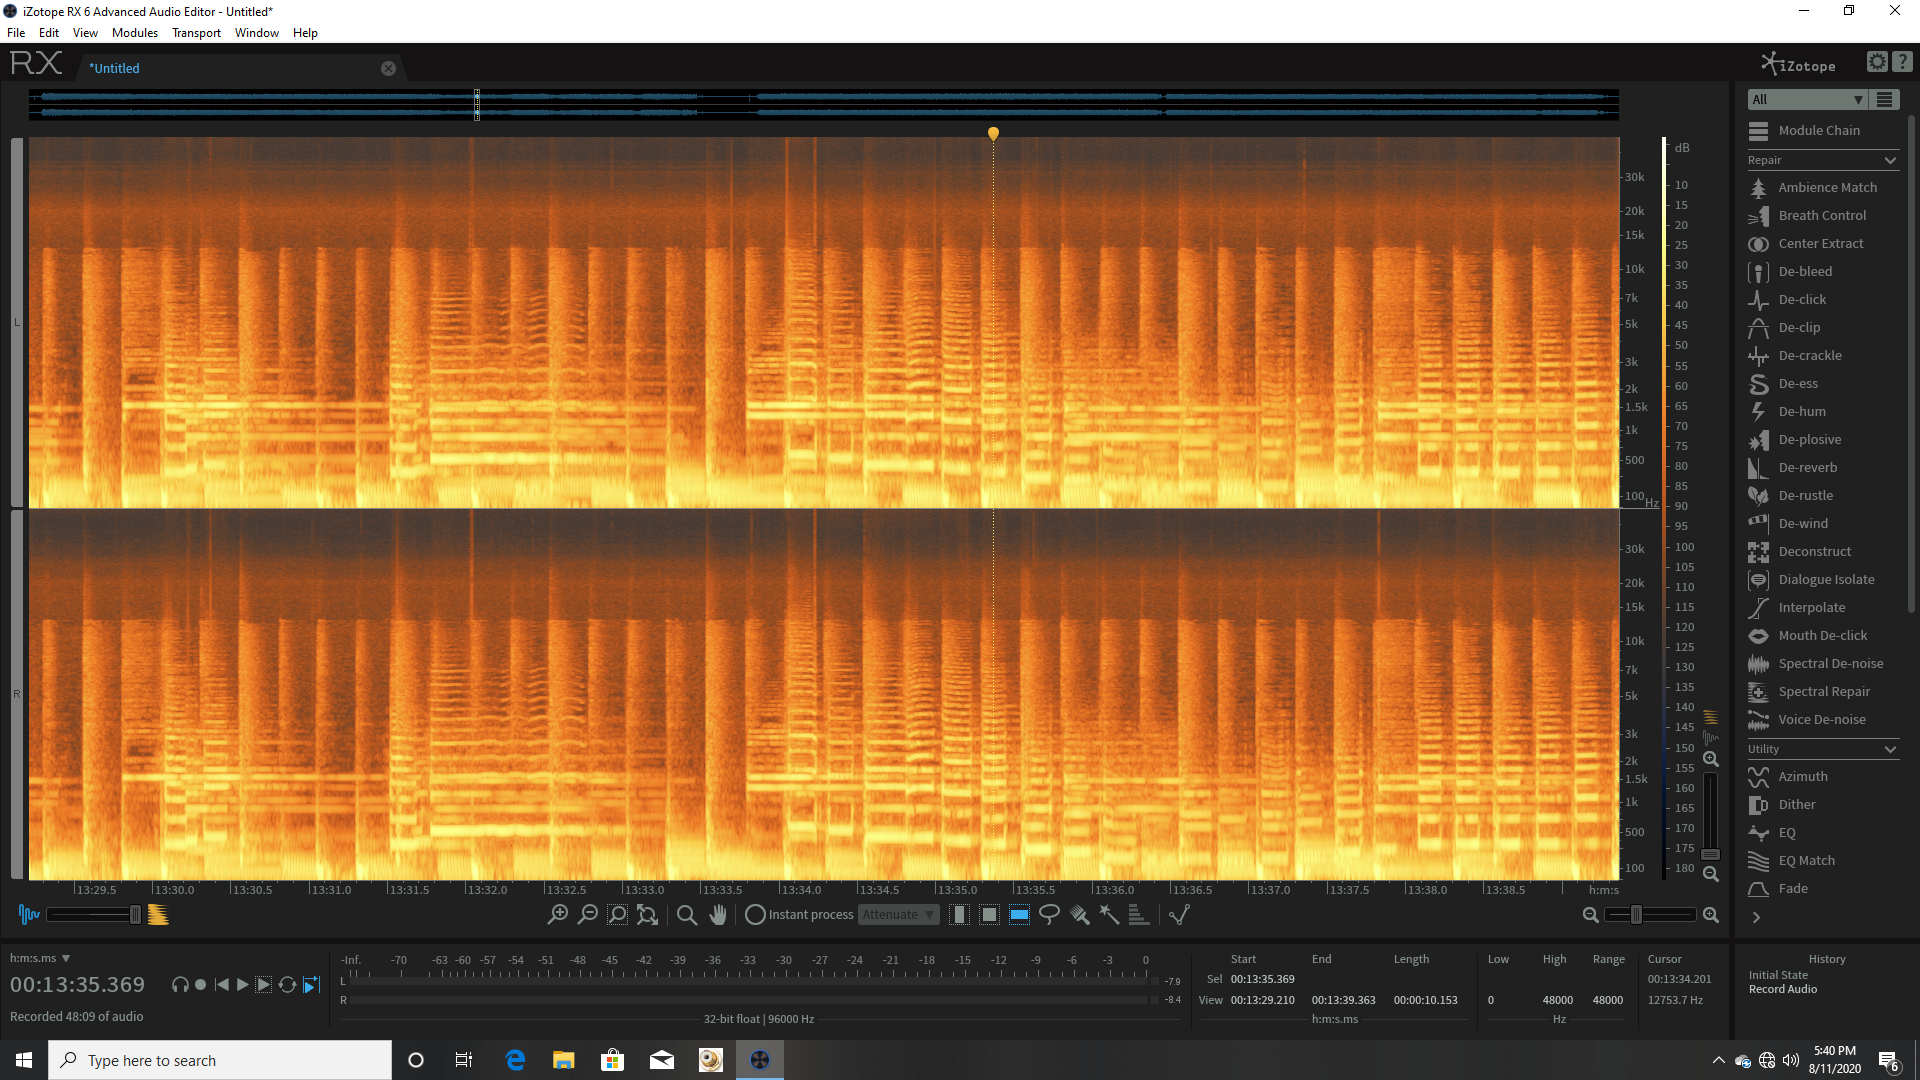Toggle loop playback
The width and height of the screenshot is (1920, 1080).
click(x=287, y=985)
